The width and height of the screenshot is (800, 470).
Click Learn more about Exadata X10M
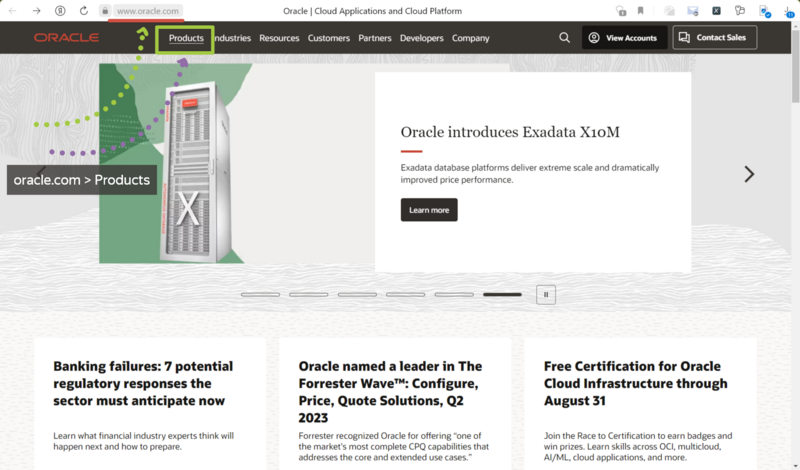pos(429,210)
